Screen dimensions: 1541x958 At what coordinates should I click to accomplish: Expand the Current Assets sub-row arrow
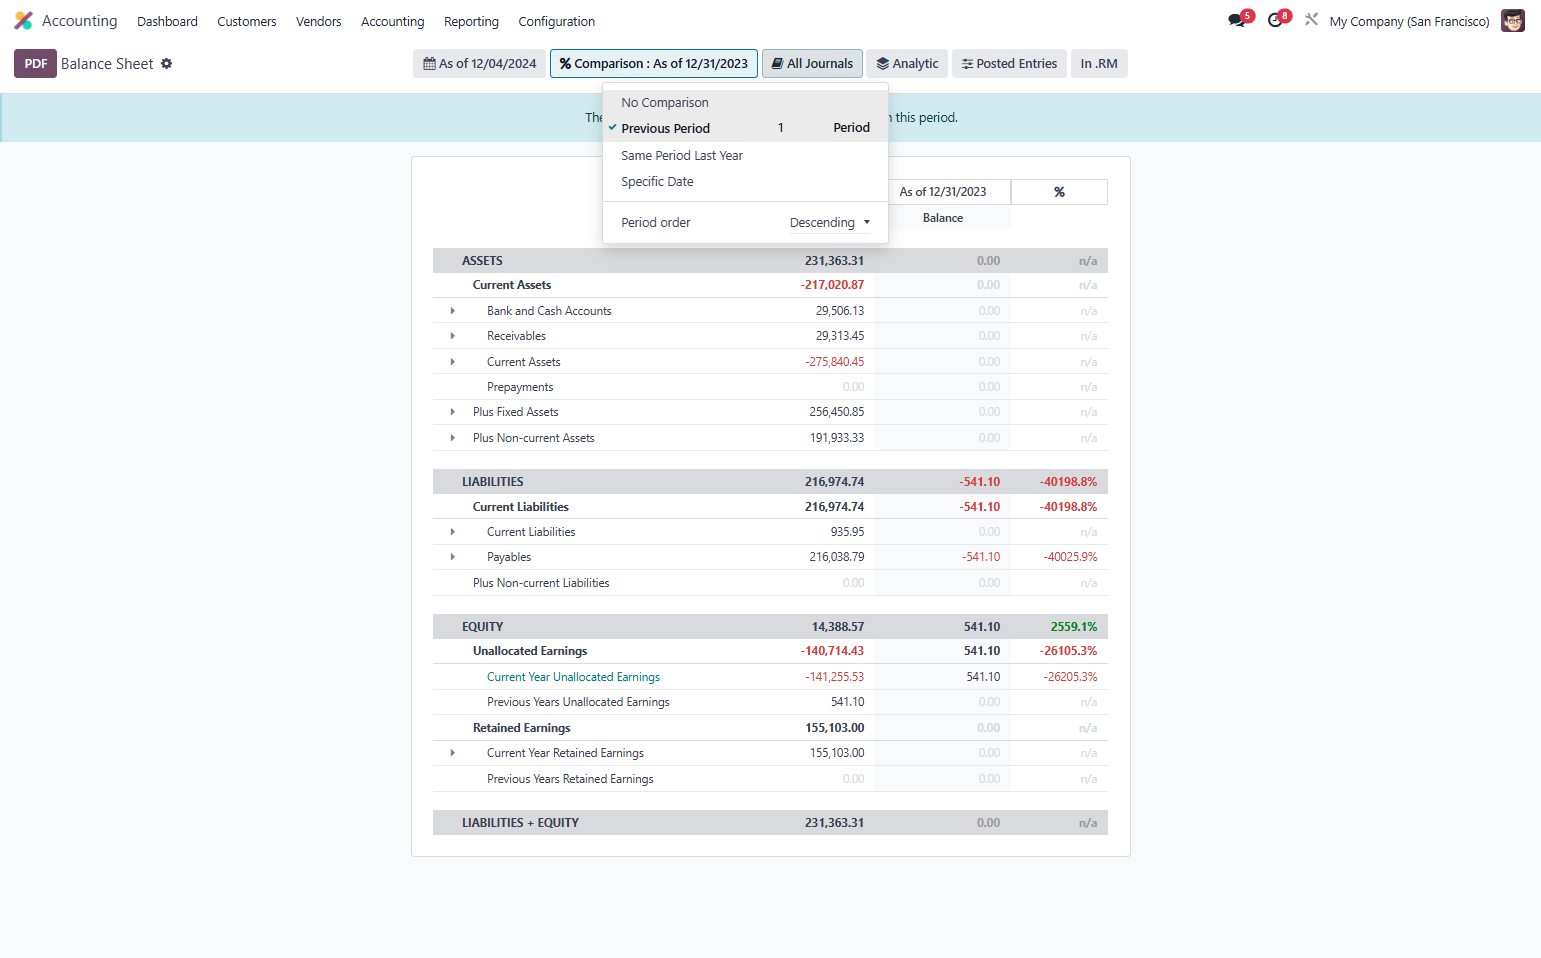pyautogui.click(x=453, y=362)
